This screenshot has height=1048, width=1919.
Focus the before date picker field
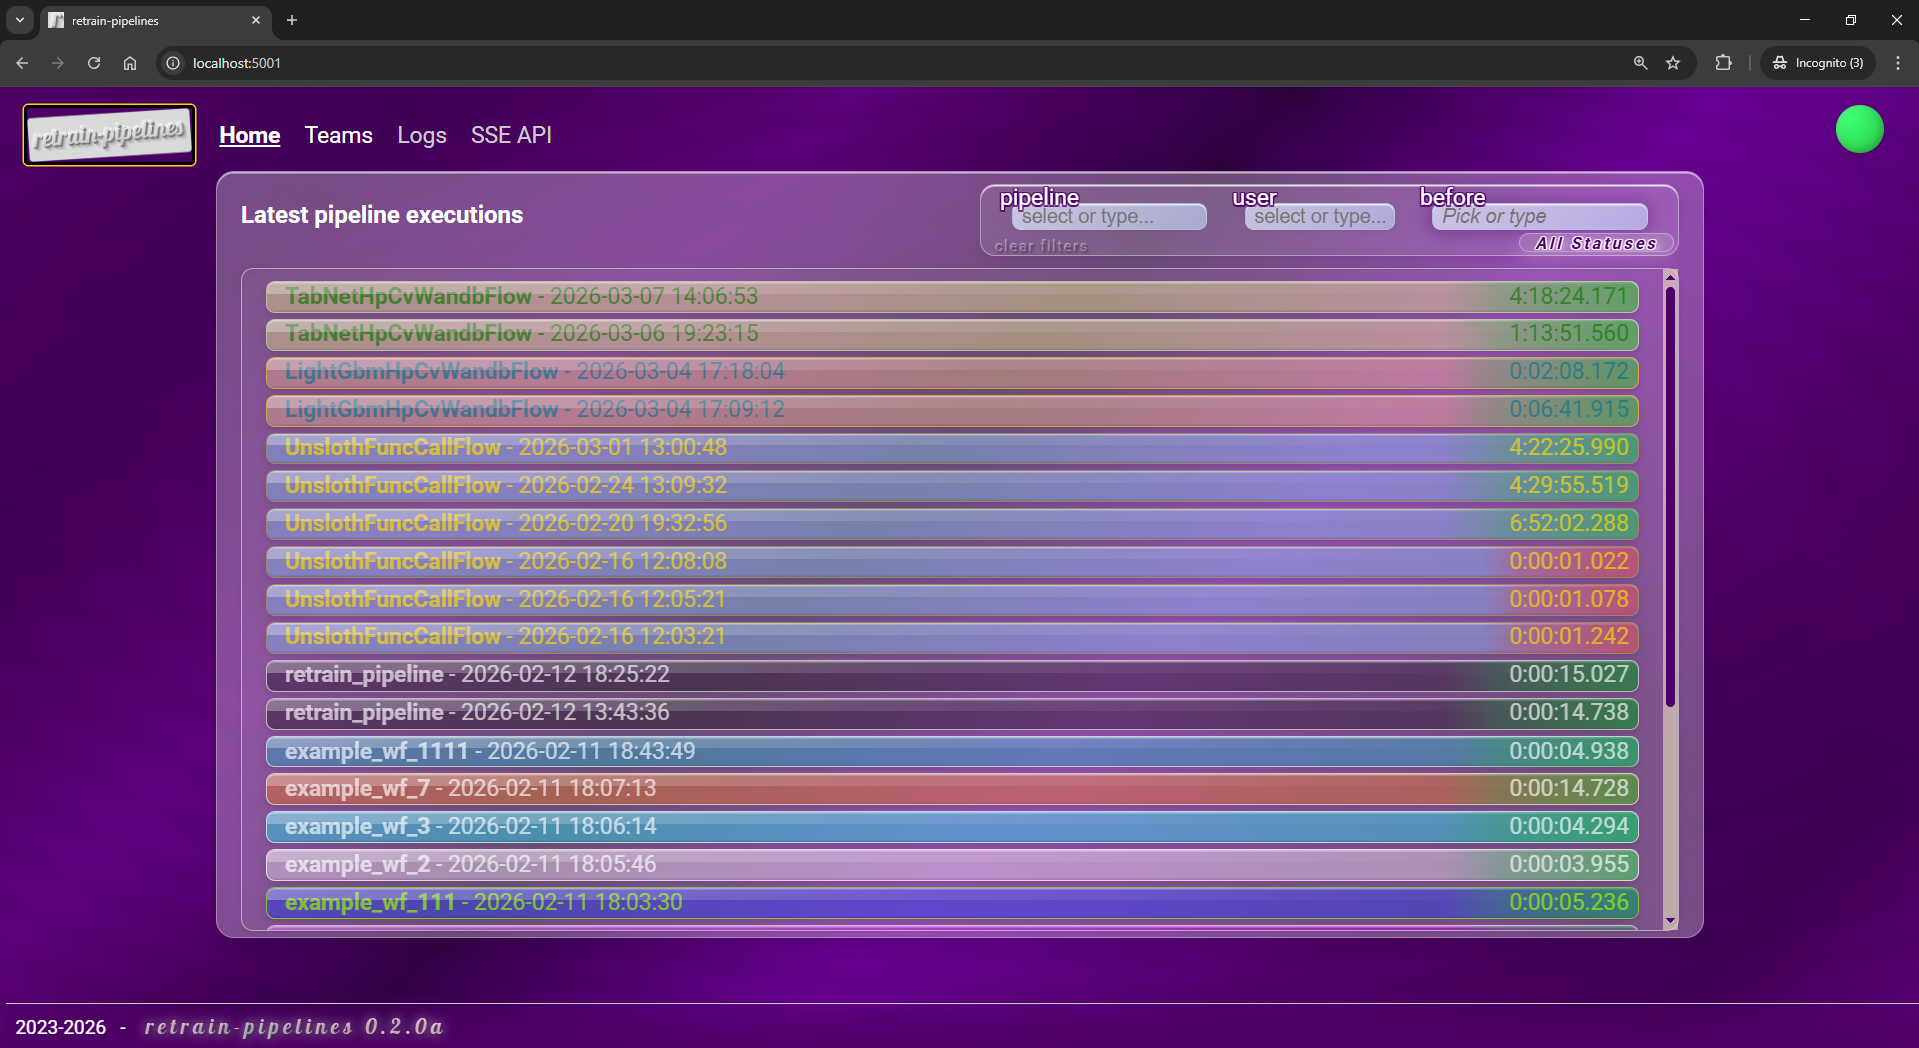(x=1539, y=216)
